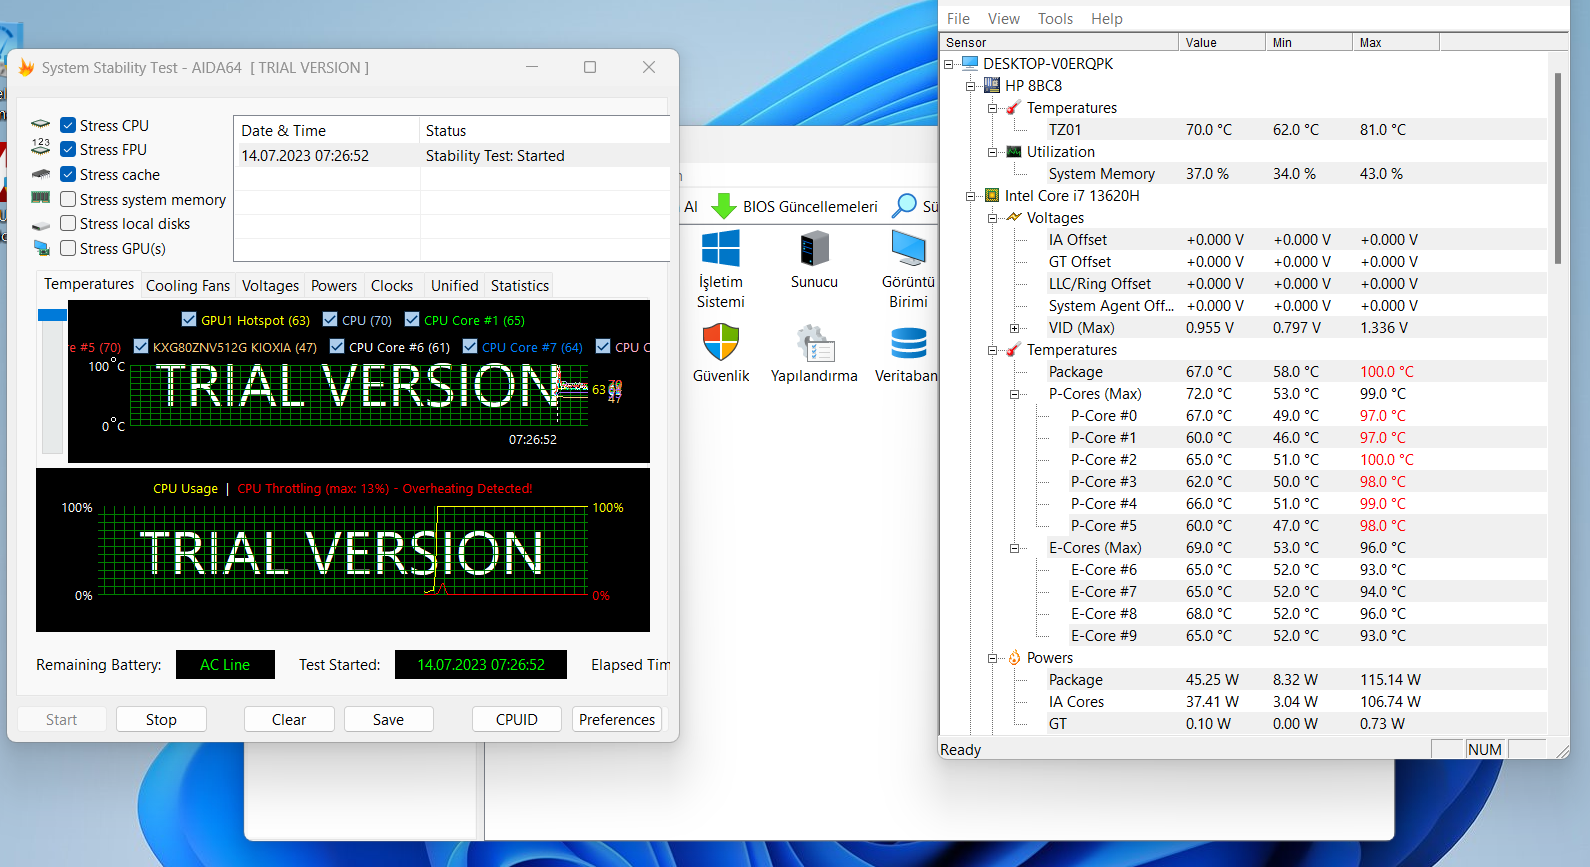Toggle the KXG80ZNV512G KIOXIA graph checkbox
Image resolution: width=1590 pixels, height=867 pixels.
pyautogui.click(x=141, y=346)
